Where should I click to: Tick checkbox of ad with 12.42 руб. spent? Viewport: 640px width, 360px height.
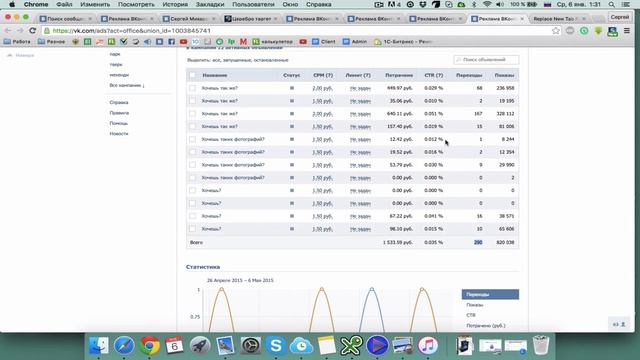pyautogui.click(x=192, y=139)
